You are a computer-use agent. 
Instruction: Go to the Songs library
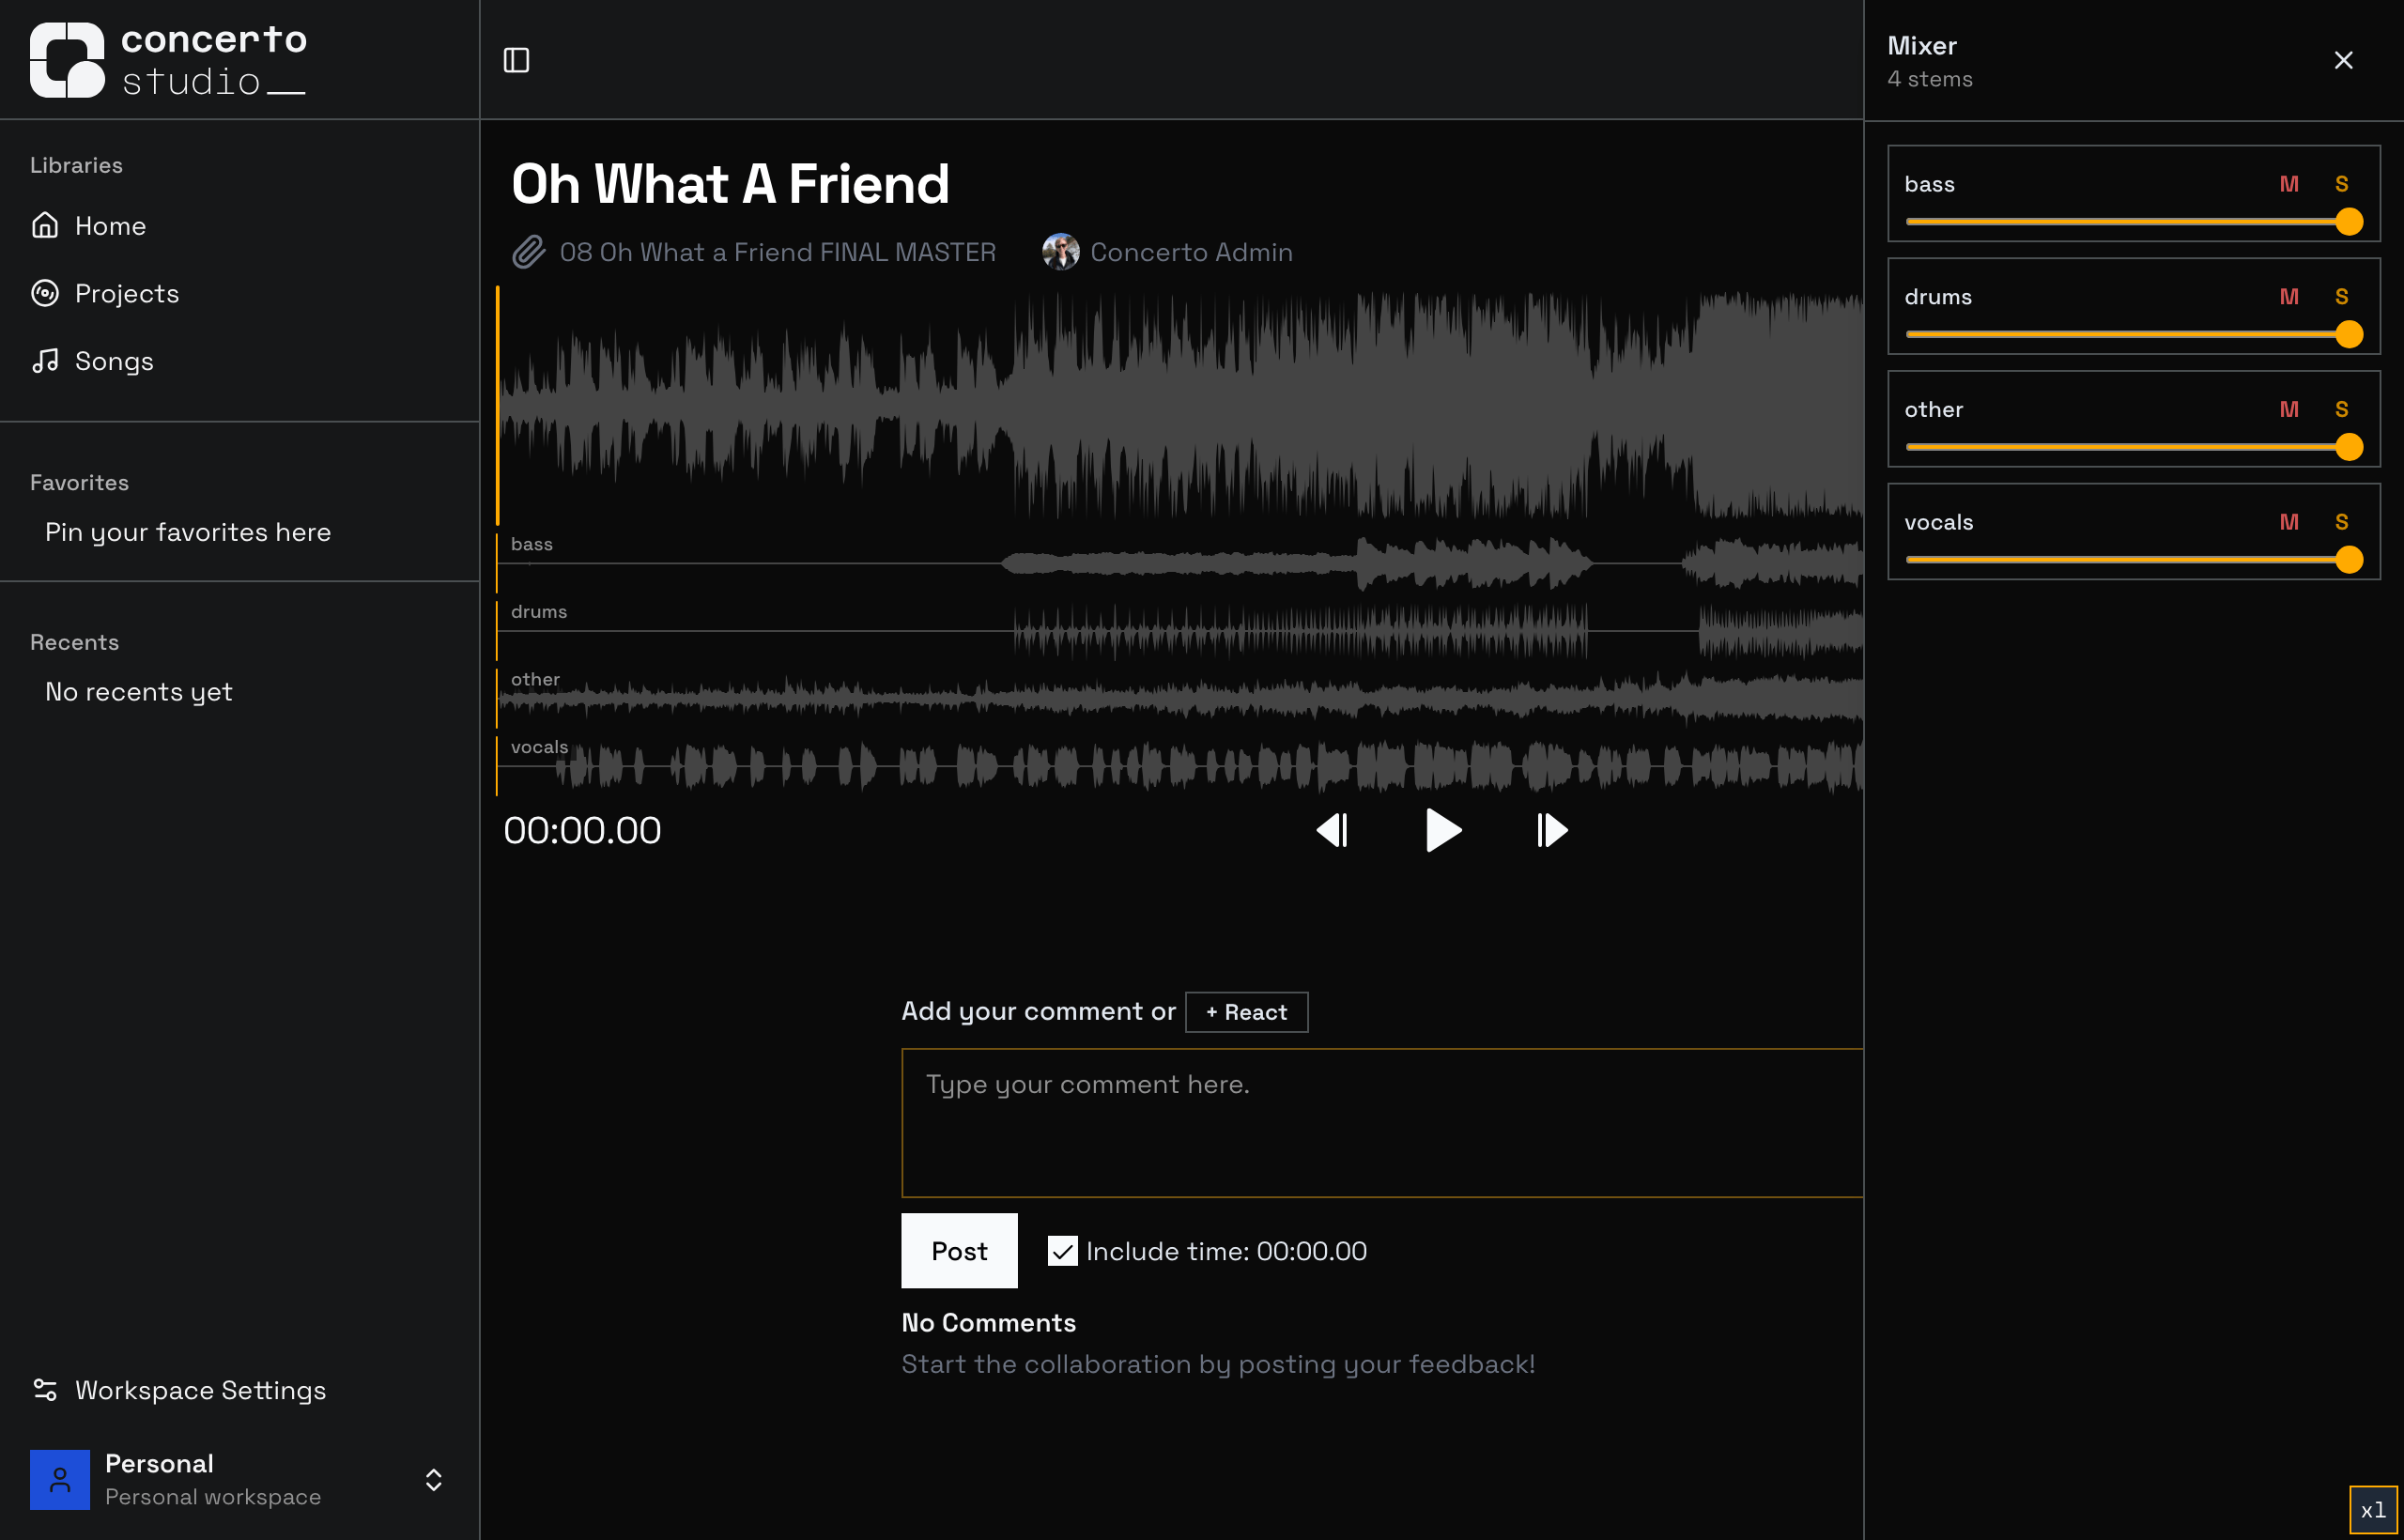(239, 361)
